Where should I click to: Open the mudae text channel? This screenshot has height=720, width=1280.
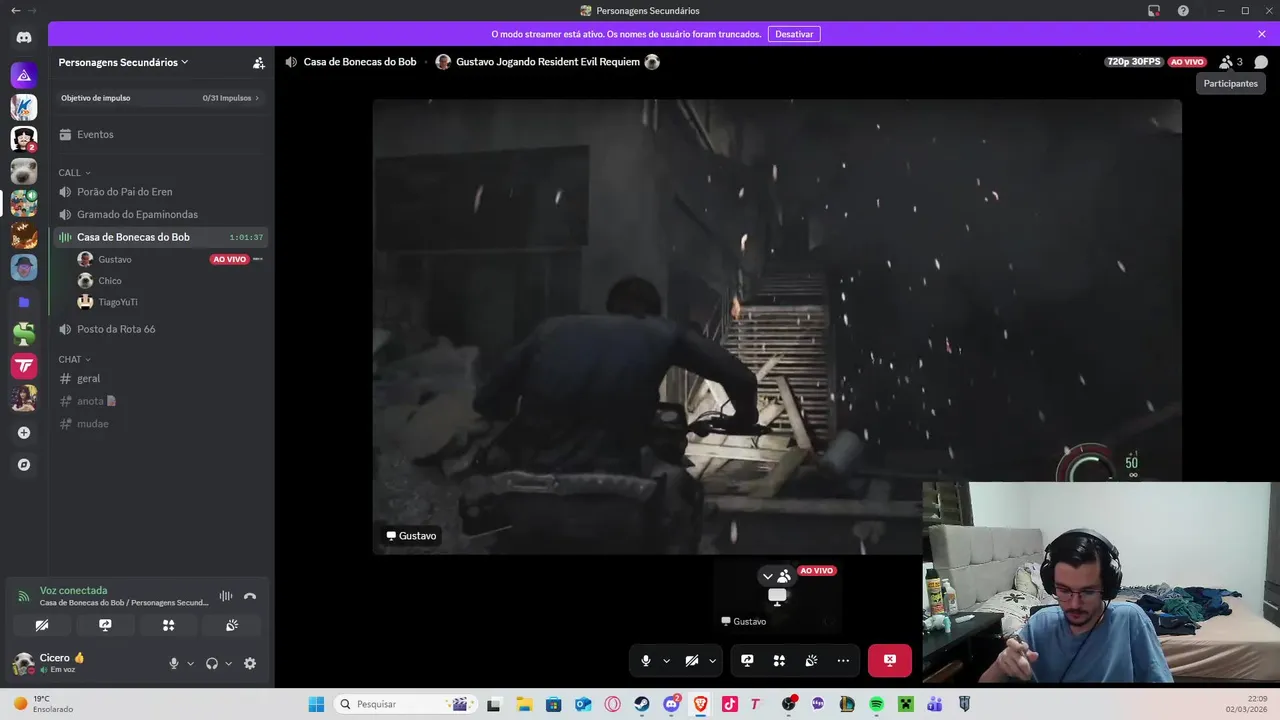click(160, 424)
